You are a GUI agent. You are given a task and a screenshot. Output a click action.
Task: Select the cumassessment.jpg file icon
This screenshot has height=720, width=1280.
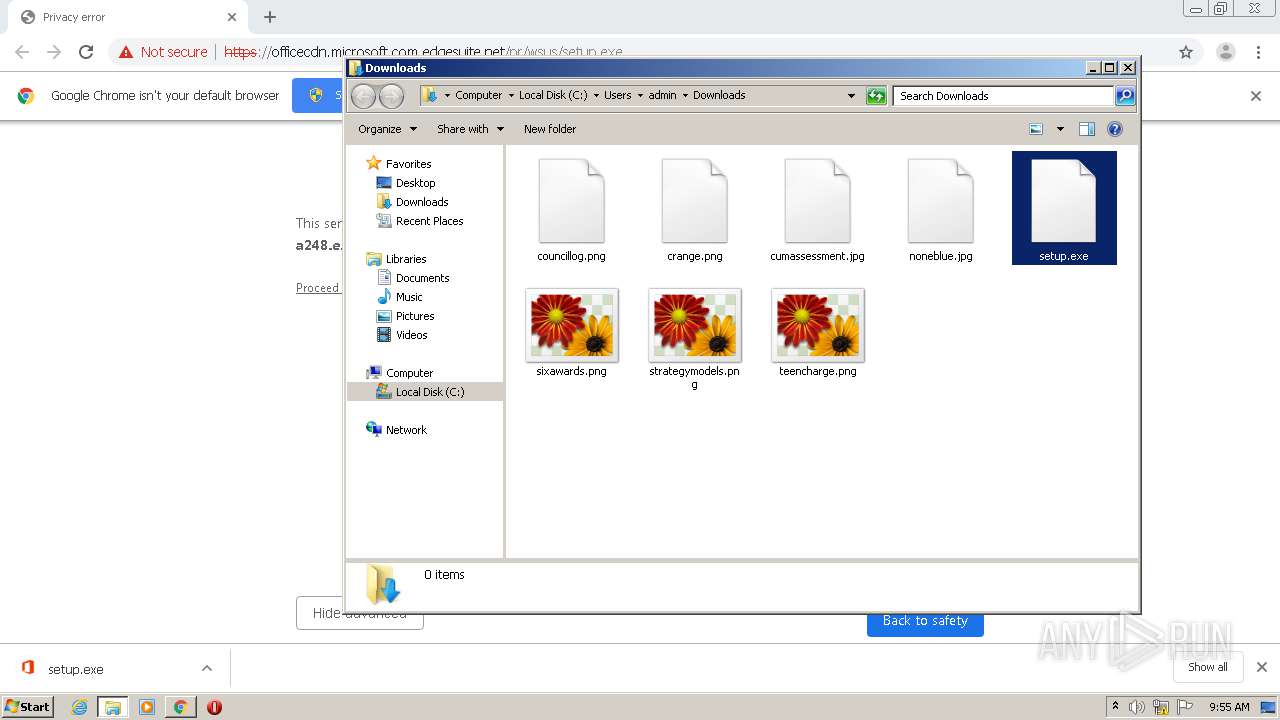point(817,200)
